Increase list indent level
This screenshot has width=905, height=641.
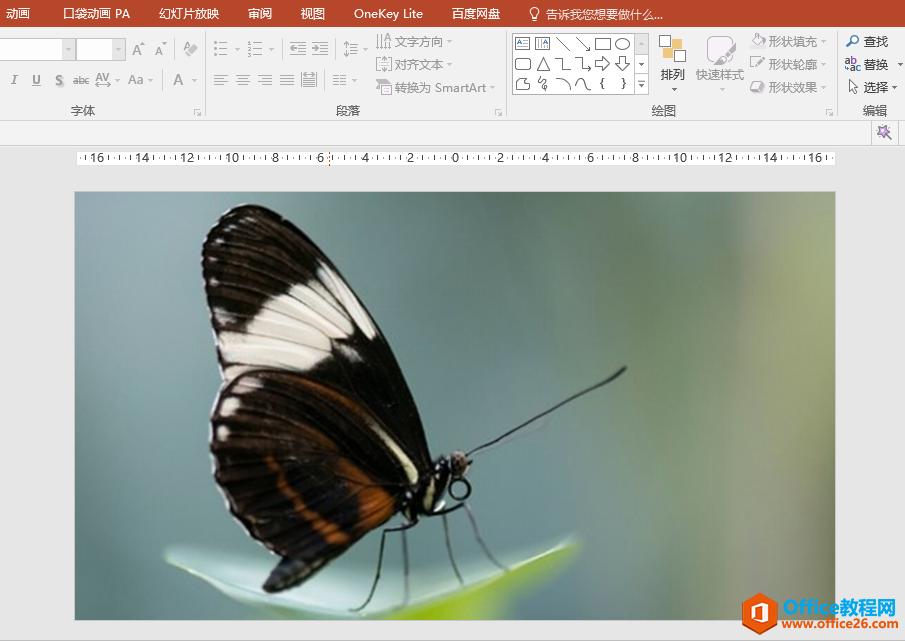coord(320,49)
